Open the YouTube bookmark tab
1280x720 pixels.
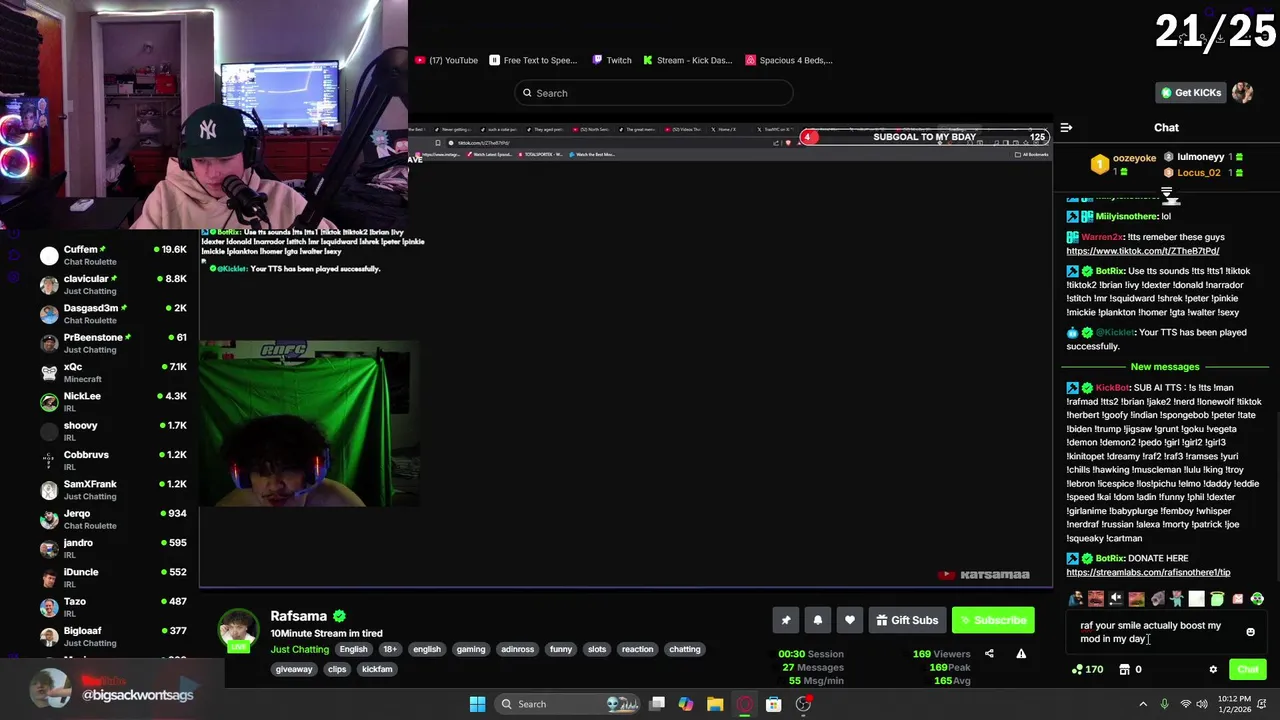tap(447, 60)
